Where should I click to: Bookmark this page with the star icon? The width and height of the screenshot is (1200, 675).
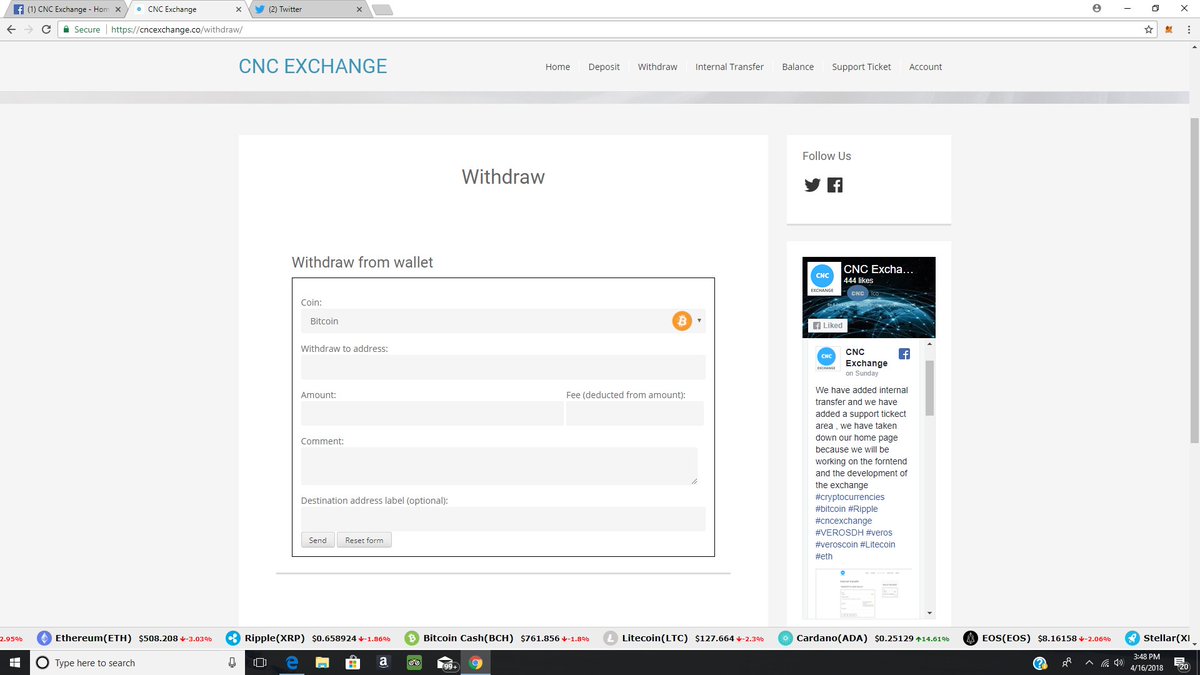[1150, 29]
